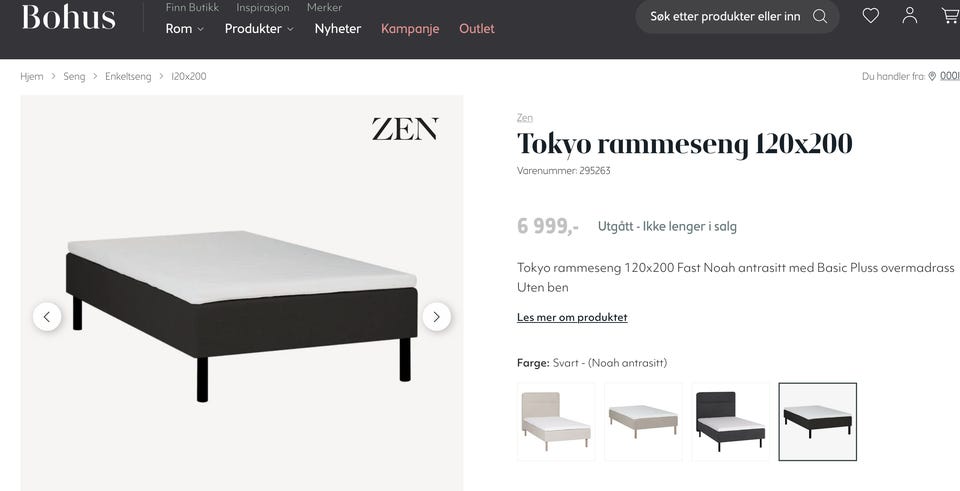Open Les mer om produktet link
The width and height of the screenshot is (960, 491).
click(x=572, y=317)
